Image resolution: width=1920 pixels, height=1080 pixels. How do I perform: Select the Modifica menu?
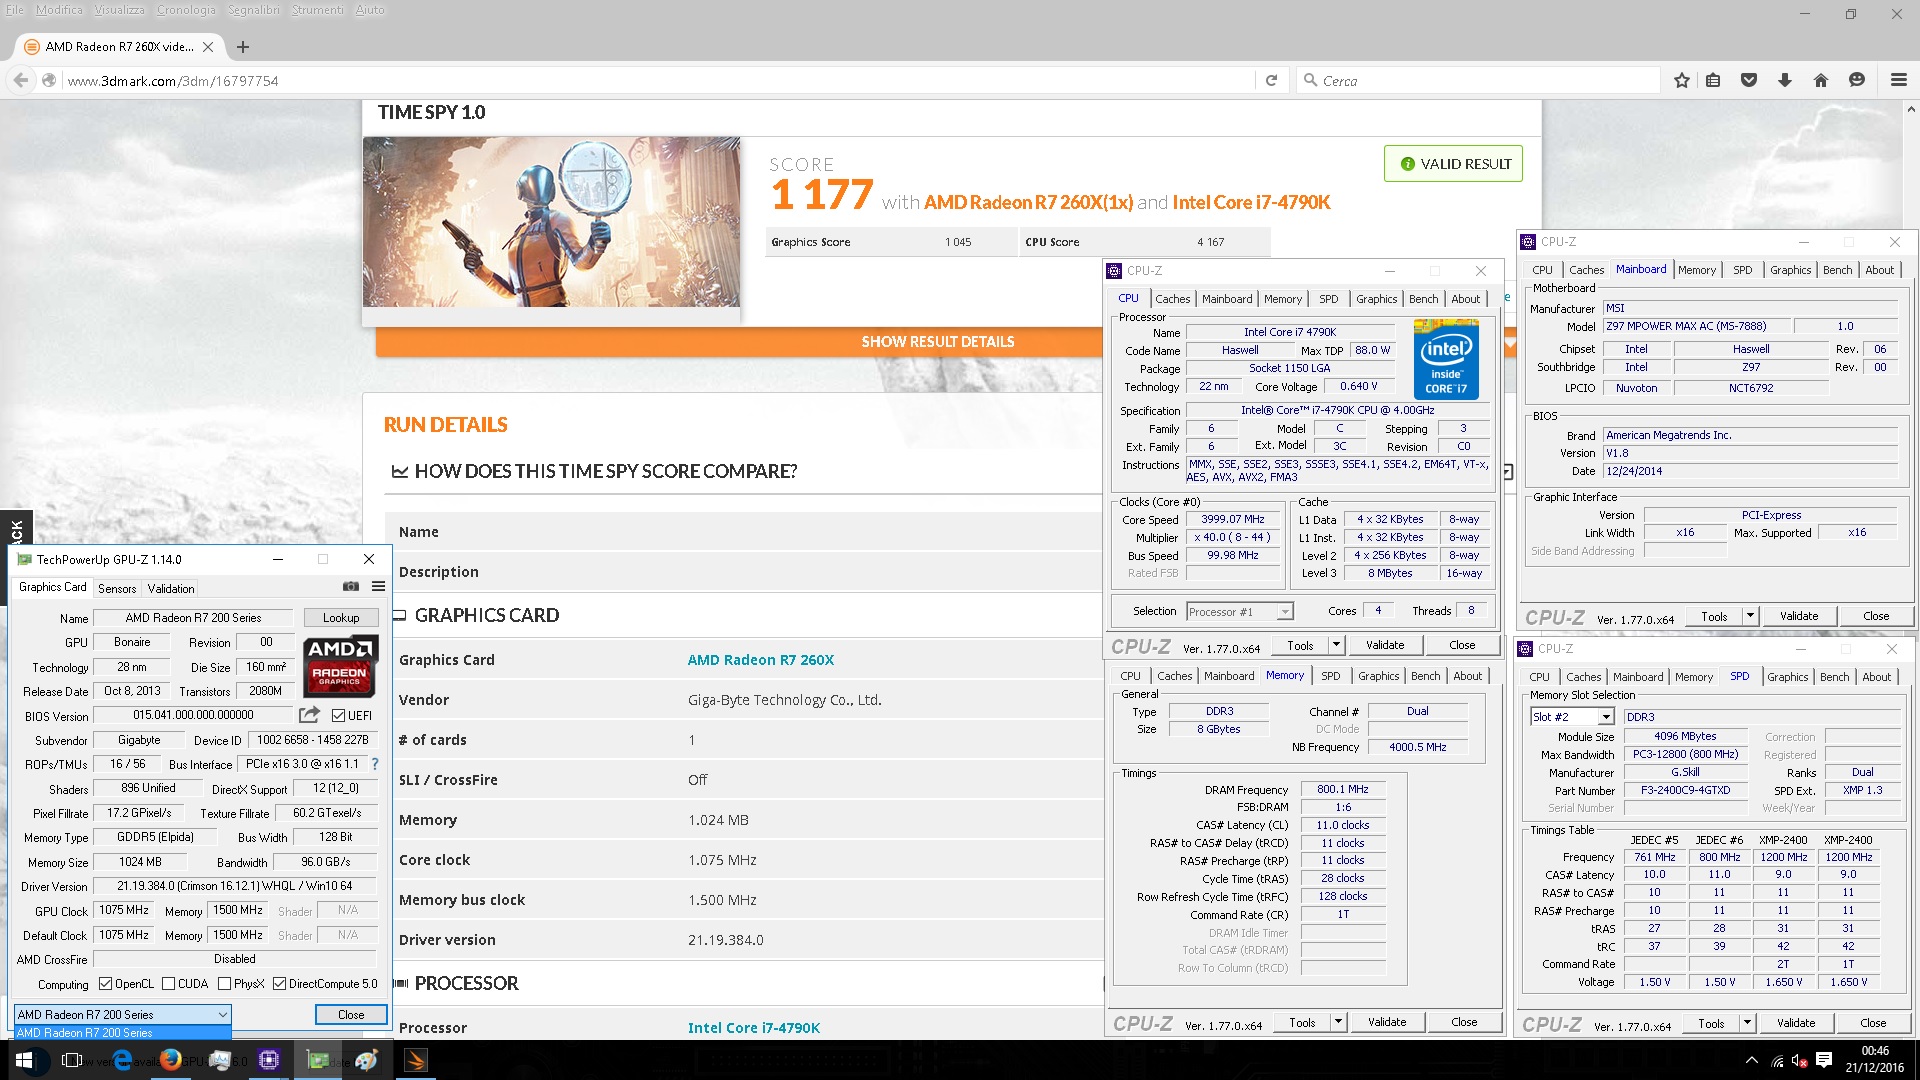[x=59, y=10]
